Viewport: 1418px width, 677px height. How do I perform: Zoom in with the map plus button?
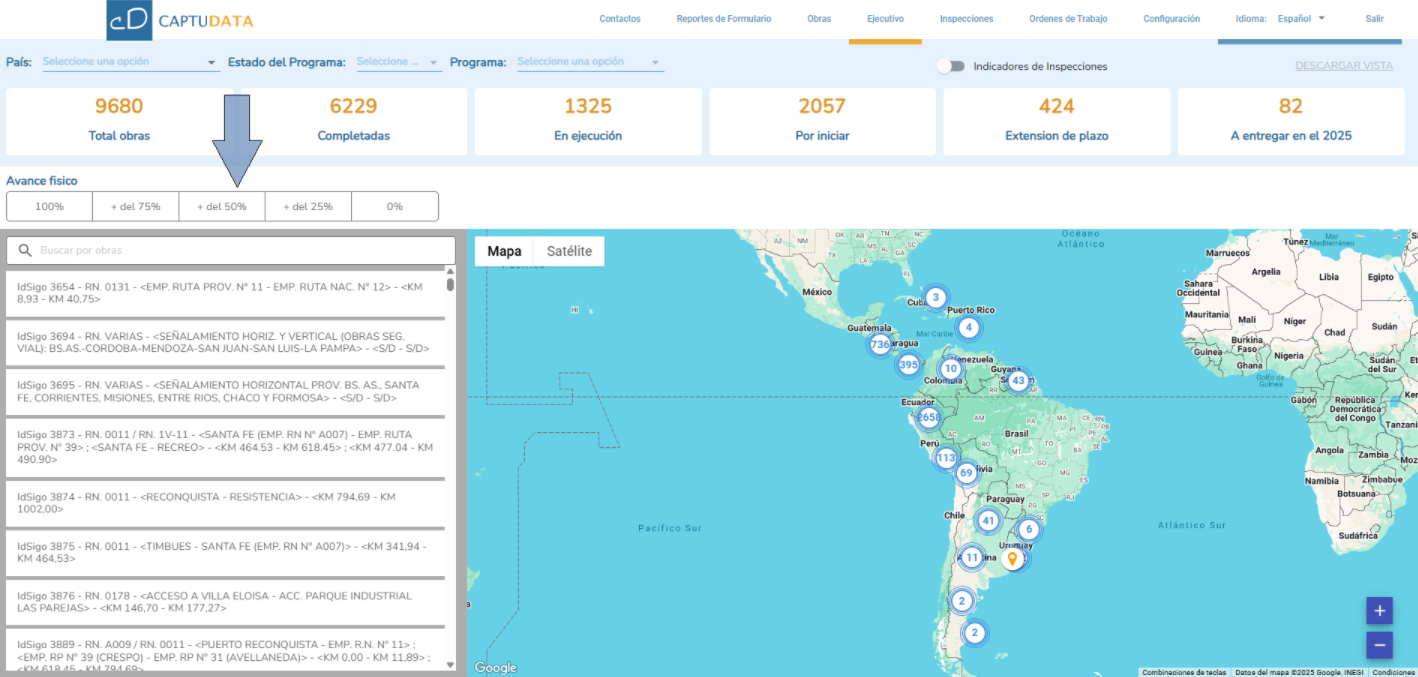pos(1379,611)
